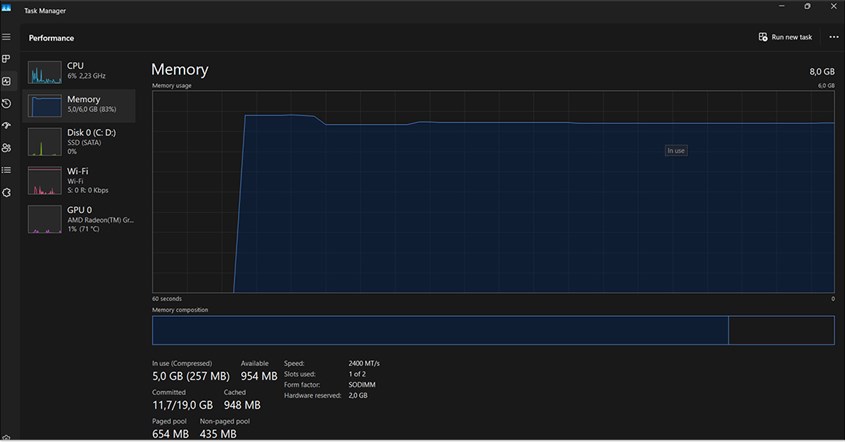Screen dimensions: 845x442
Task: Open the App history page icon
Action: pos(6,103)
